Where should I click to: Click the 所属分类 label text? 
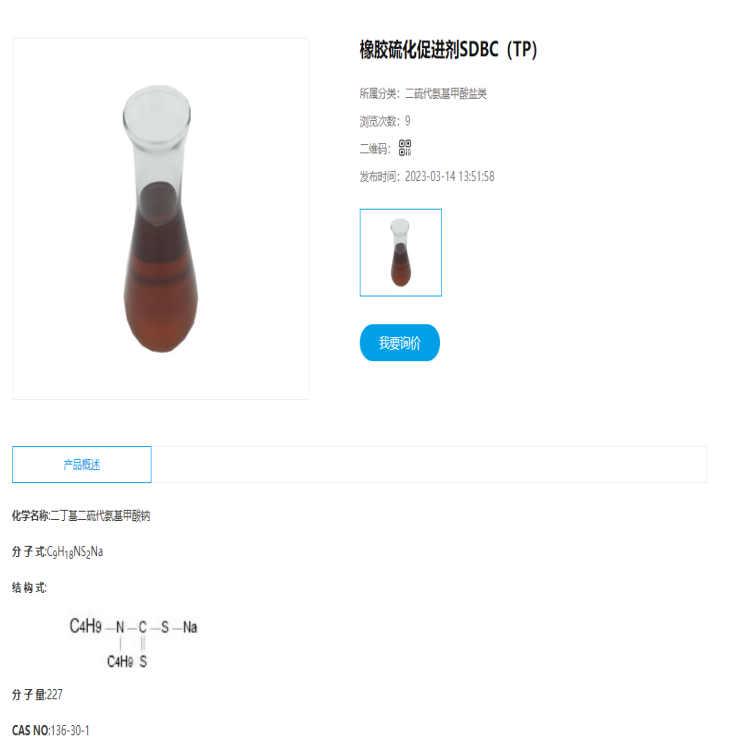379,94
